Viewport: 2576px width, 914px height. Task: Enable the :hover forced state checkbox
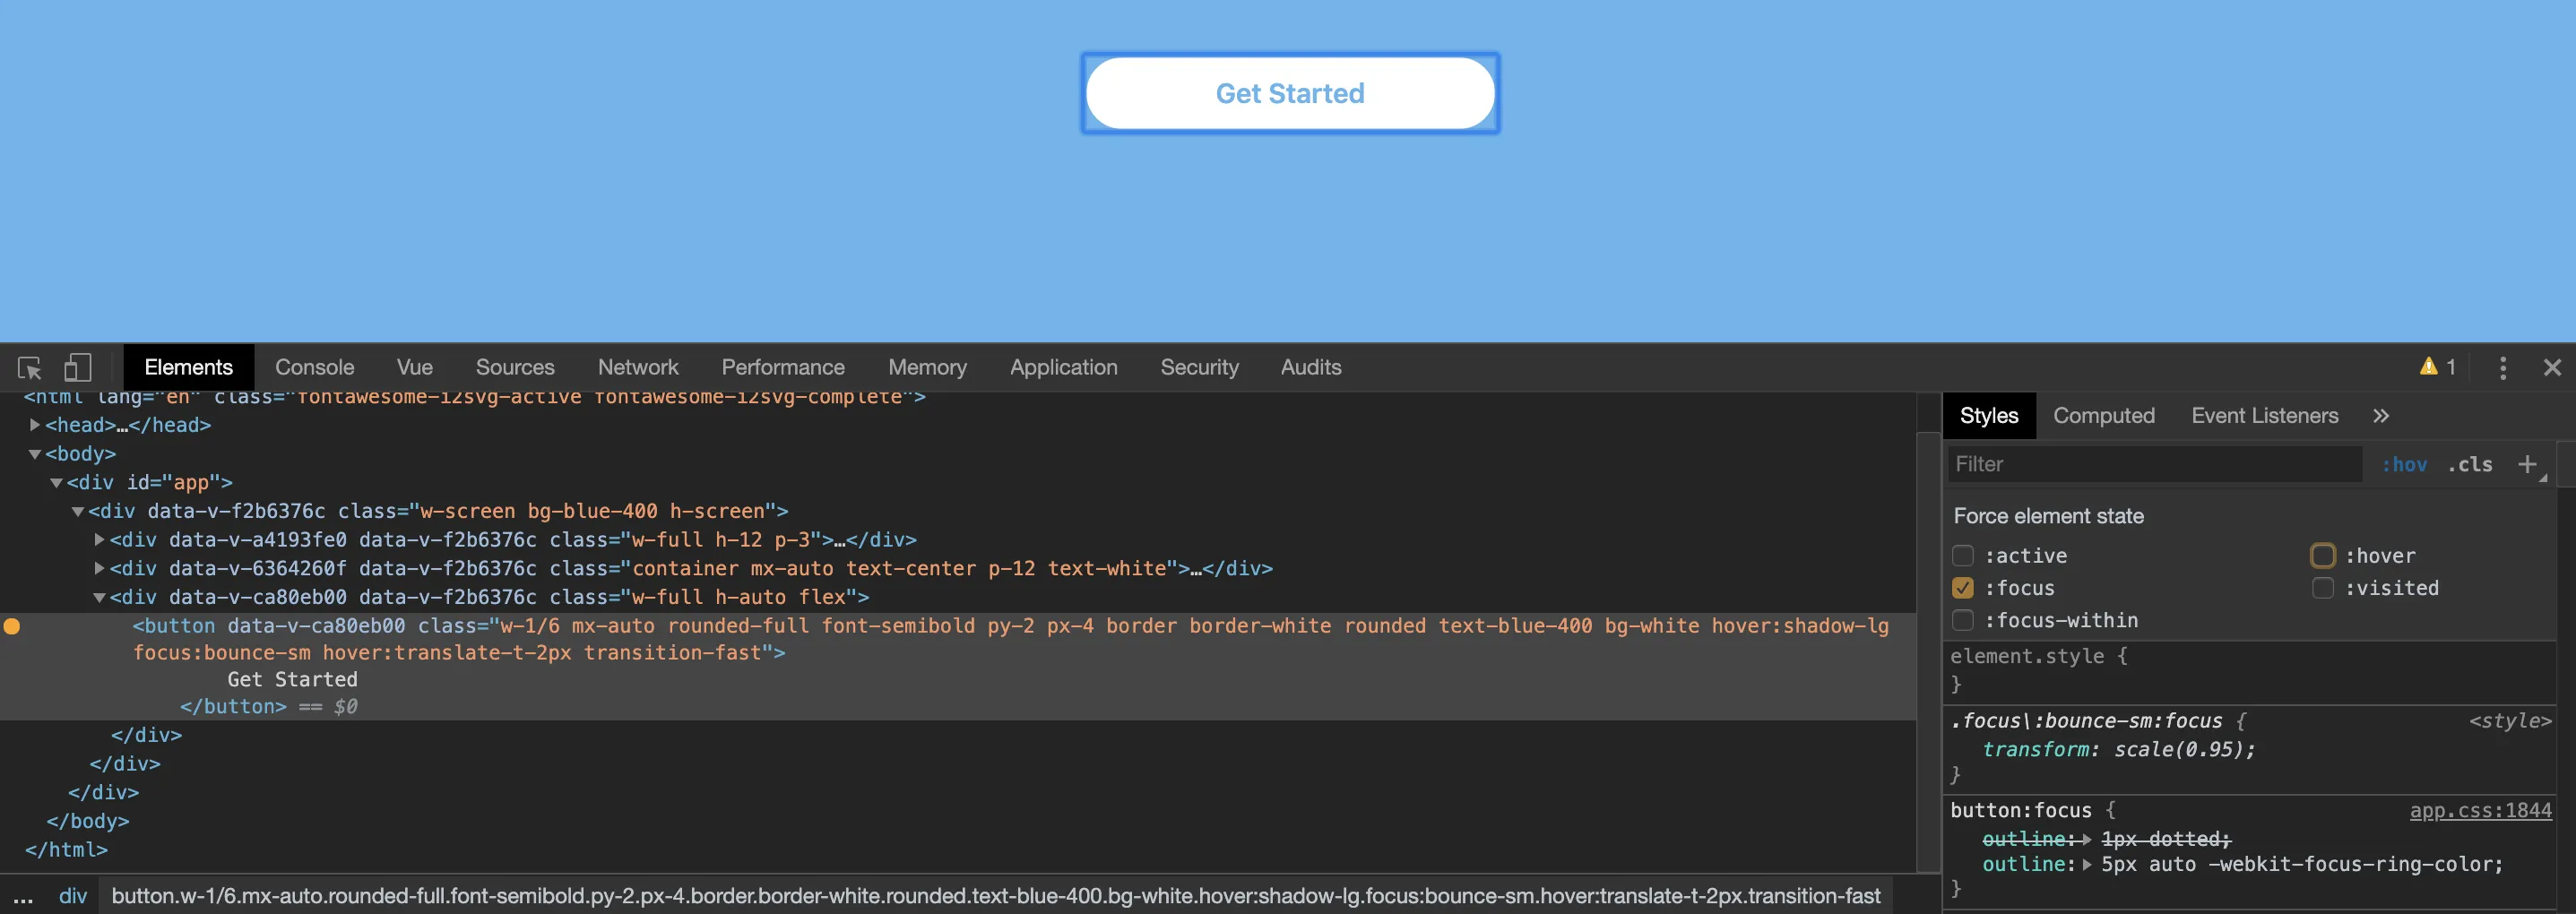coord(2323,556)
